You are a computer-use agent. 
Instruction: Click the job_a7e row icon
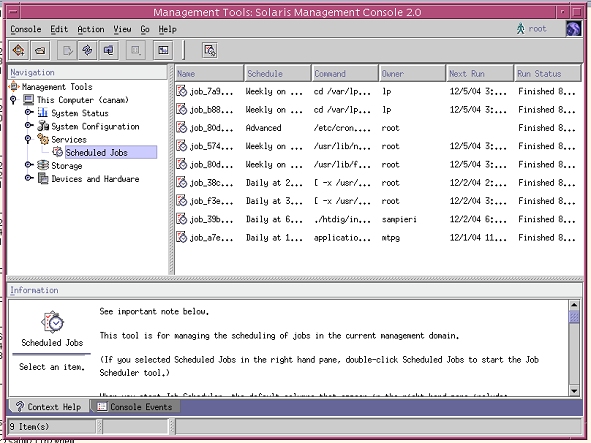click(x=182, y=237)
